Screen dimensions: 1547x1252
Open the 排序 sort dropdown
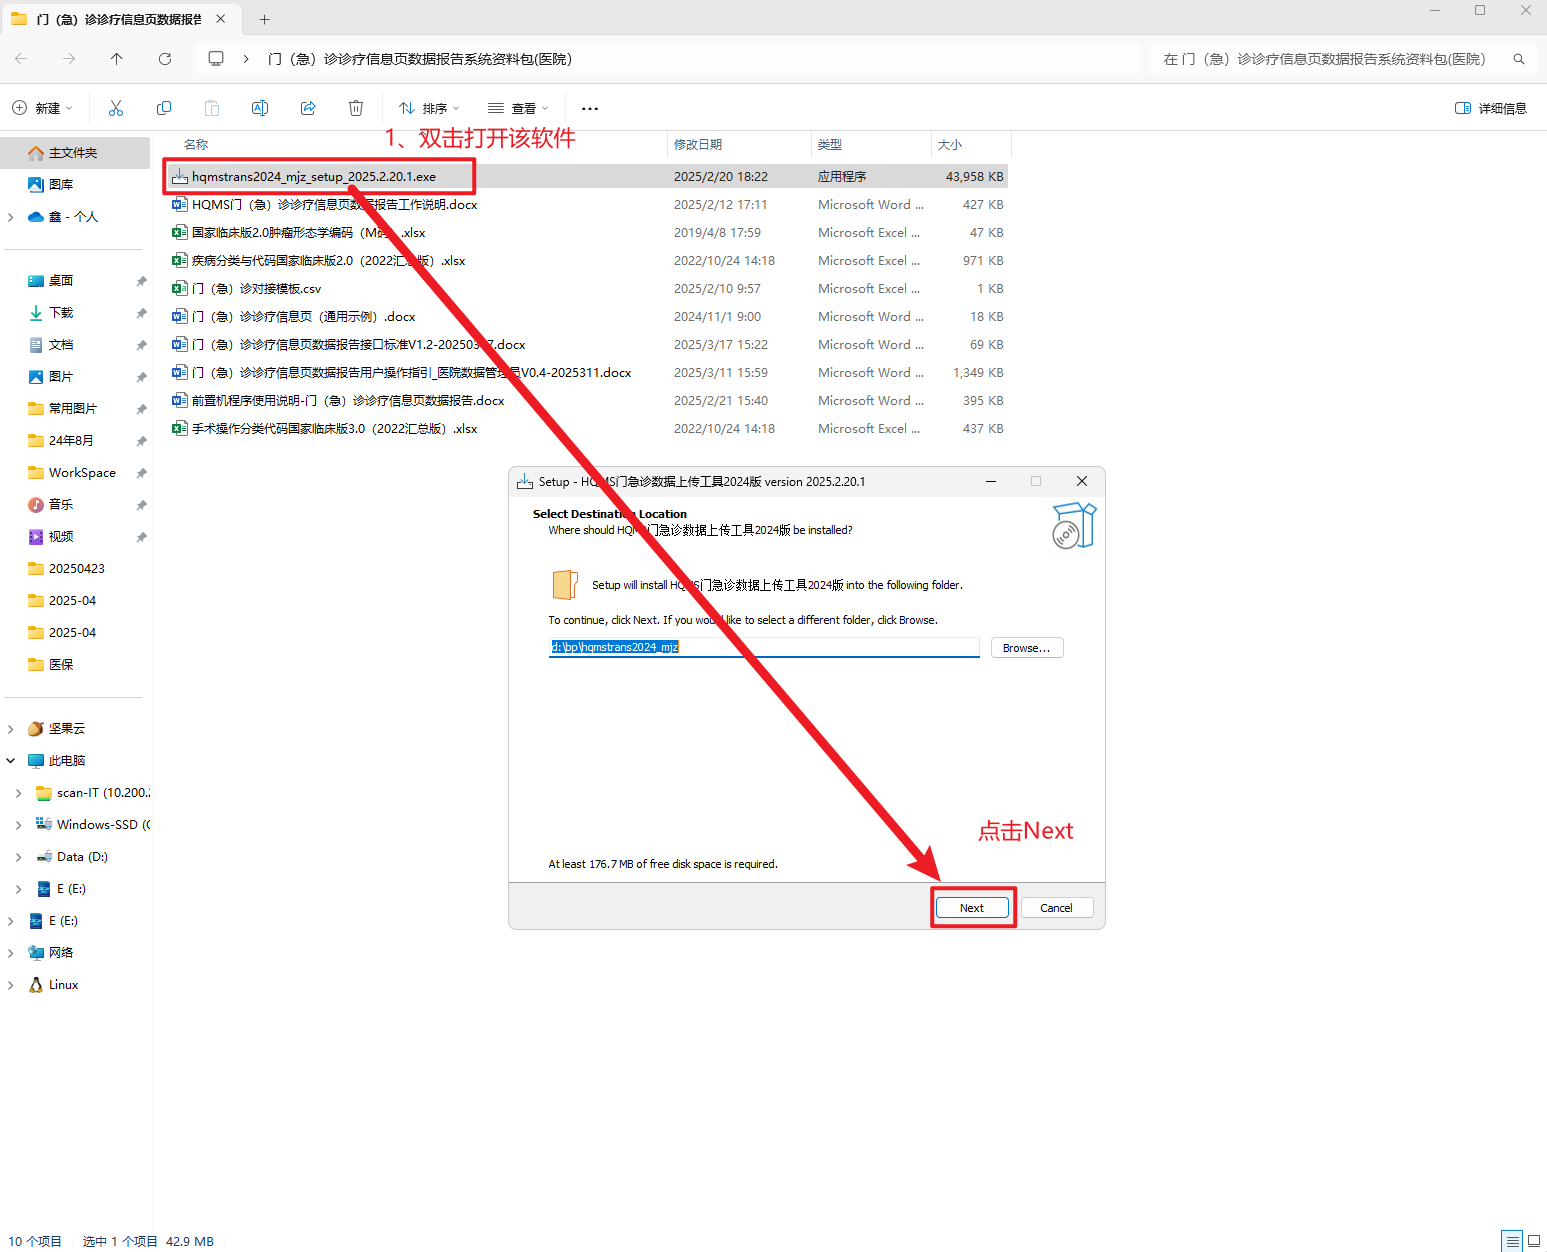click(x=429, y=108)
